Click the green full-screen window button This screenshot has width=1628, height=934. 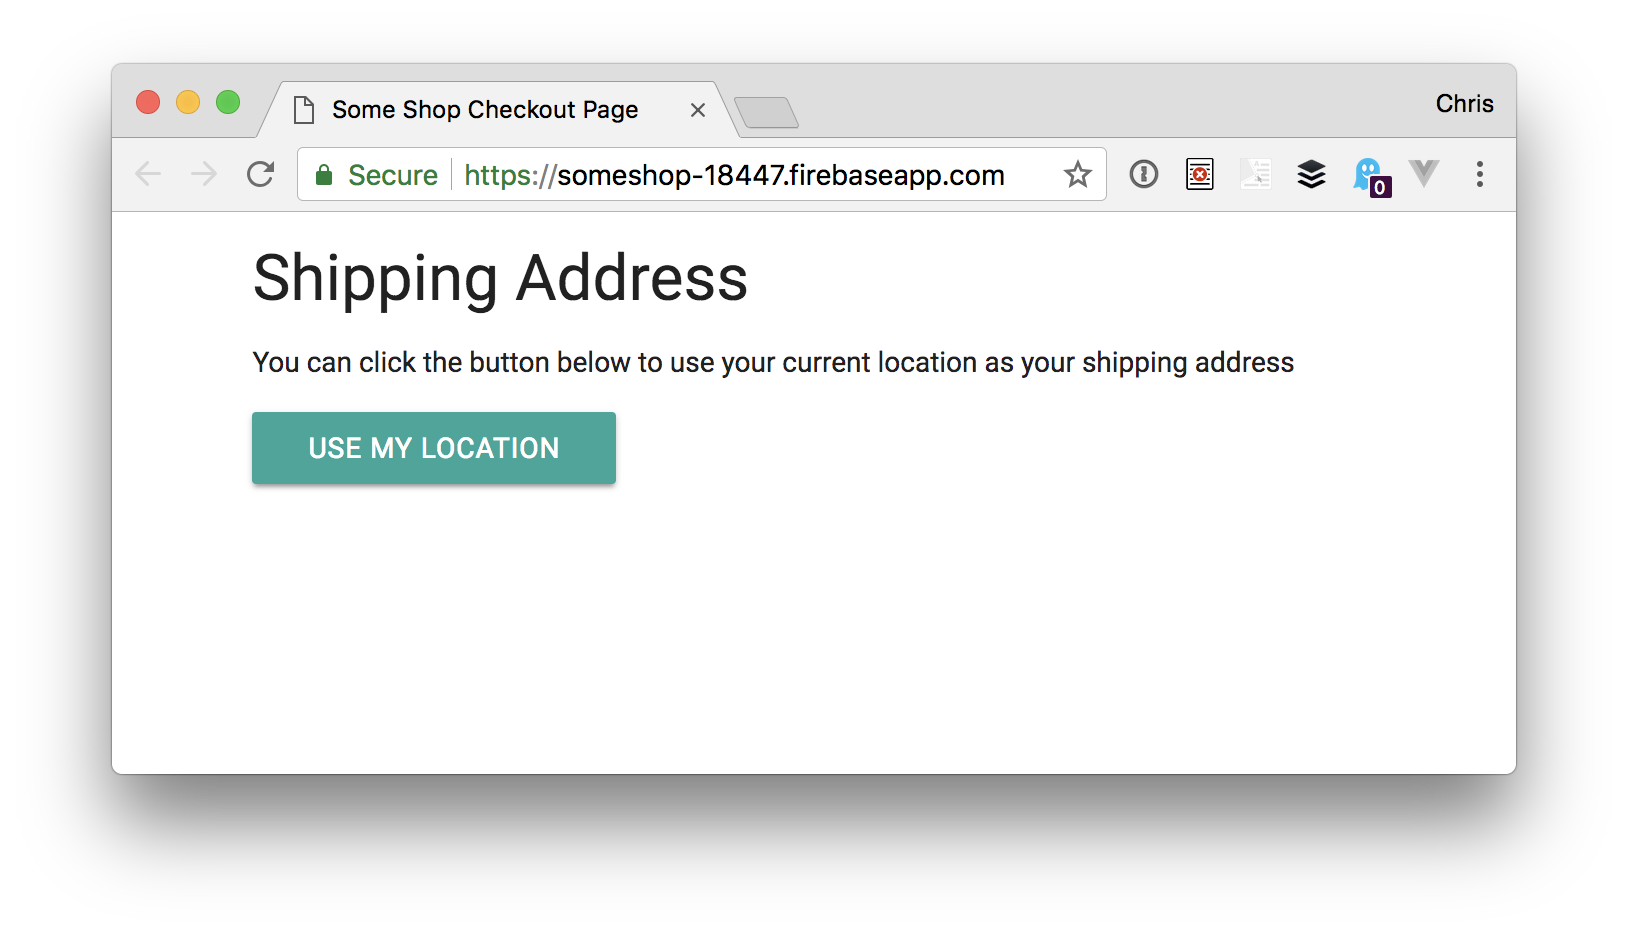point(228,102)
